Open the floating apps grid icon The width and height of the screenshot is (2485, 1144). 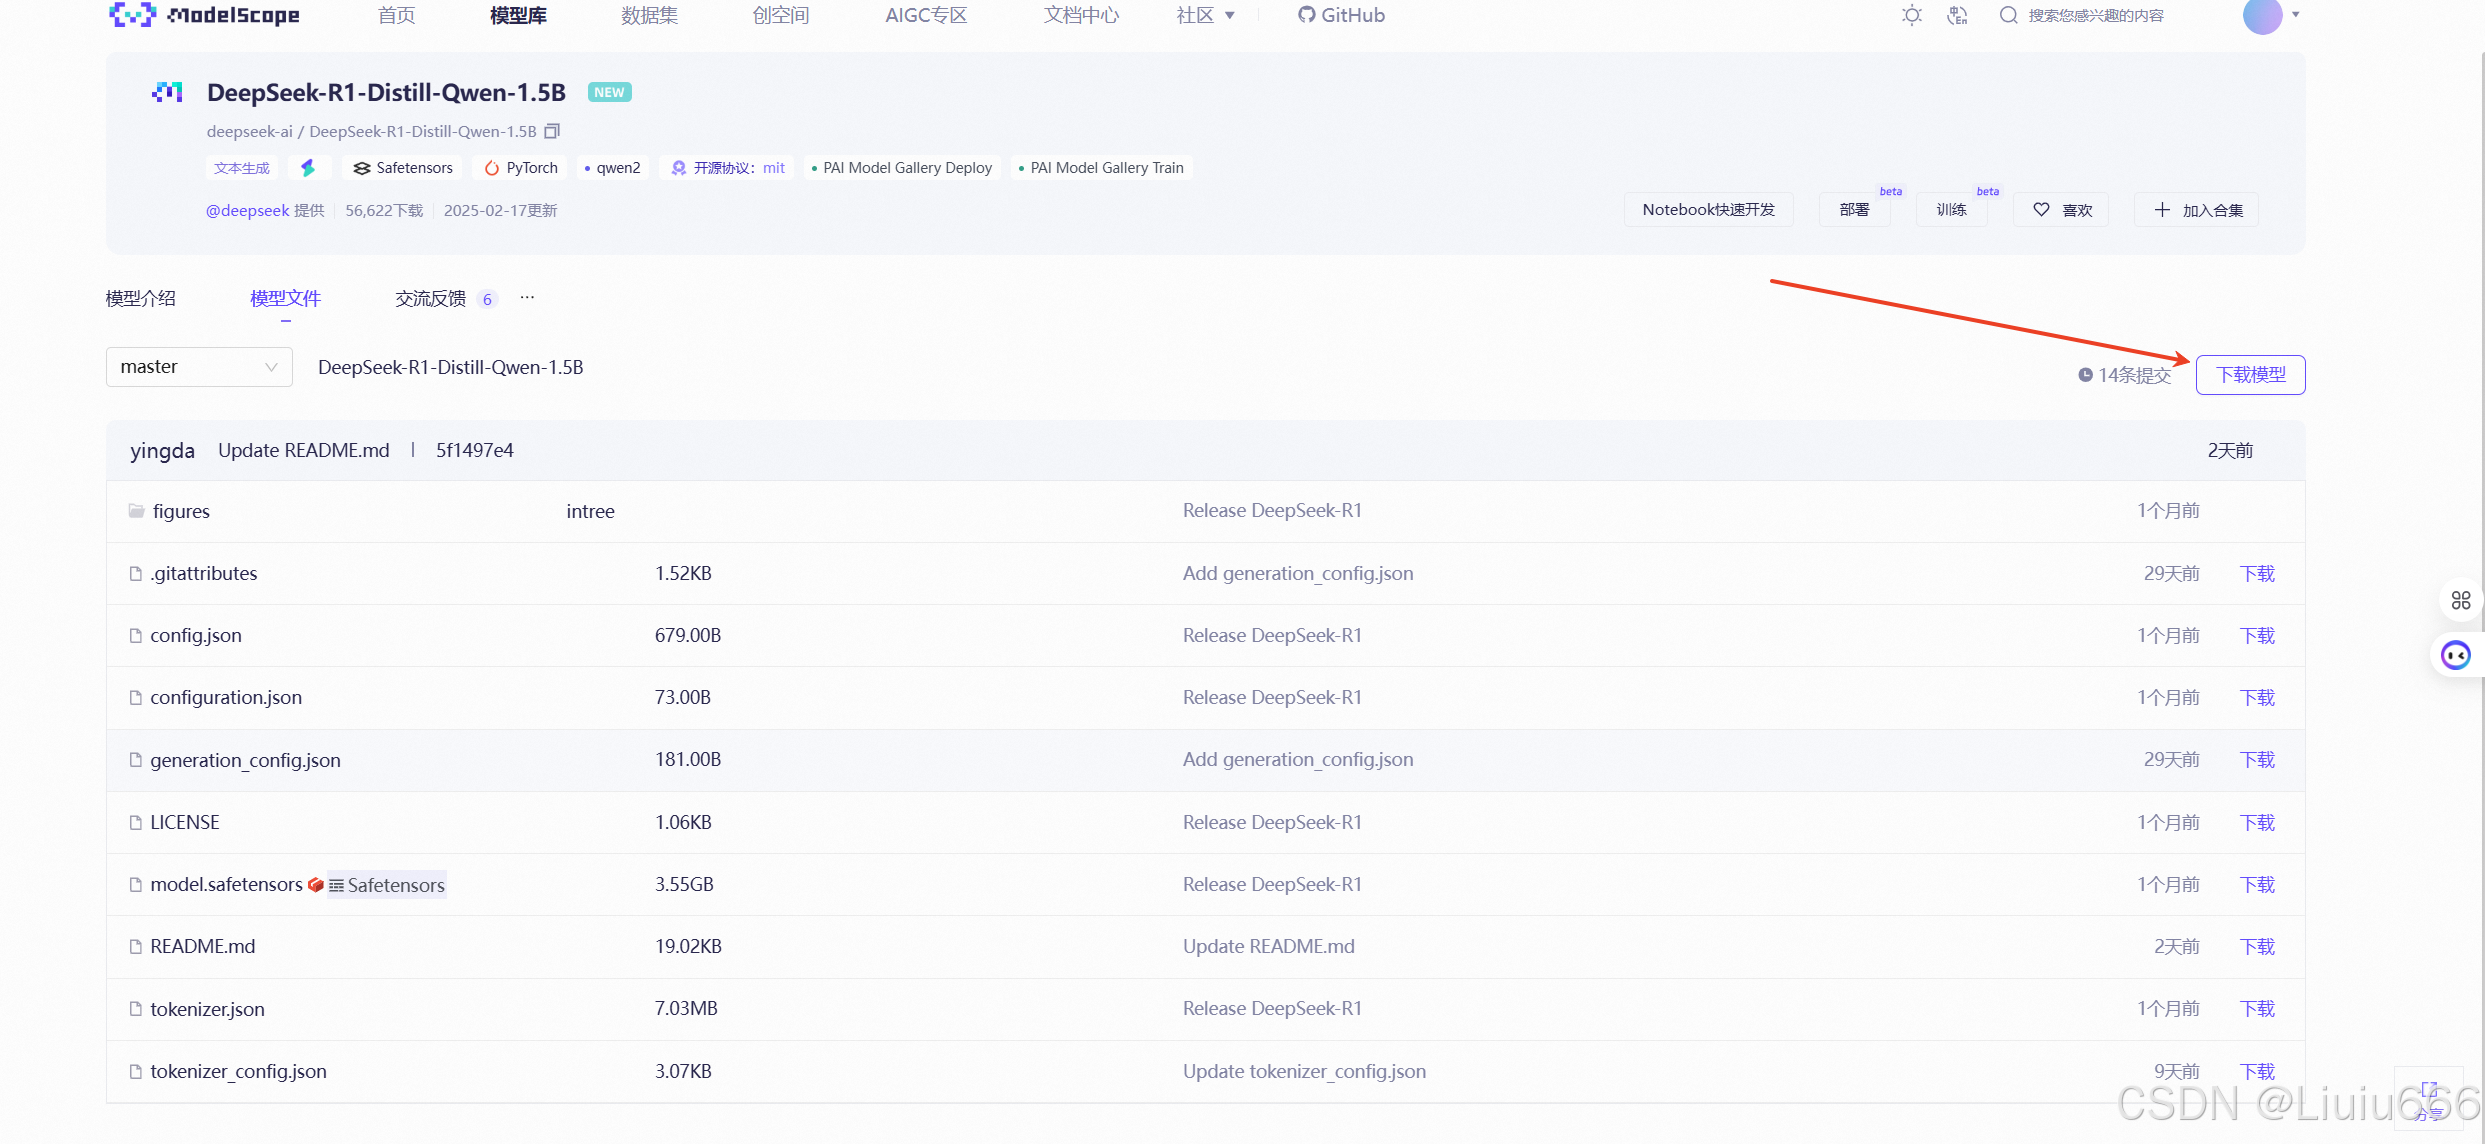pos(2460,600)
